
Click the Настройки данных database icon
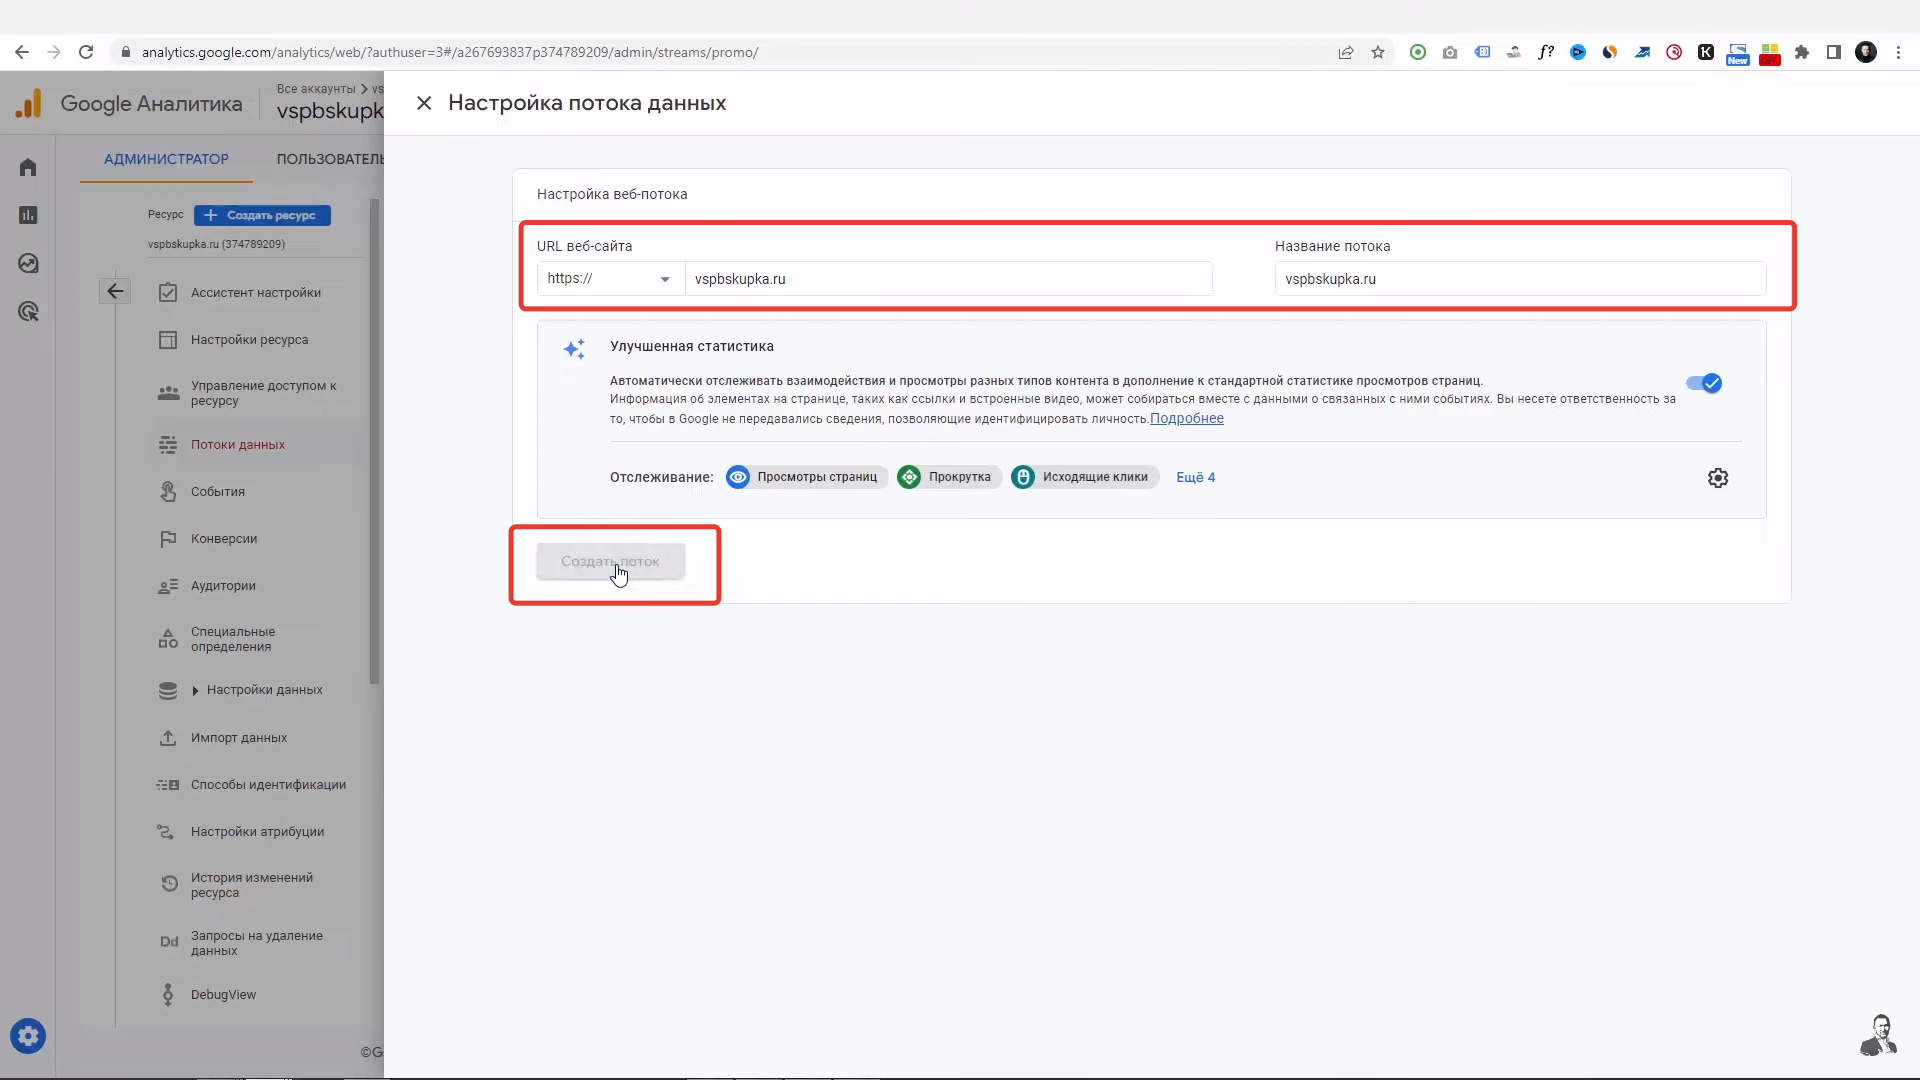(168, 690)
